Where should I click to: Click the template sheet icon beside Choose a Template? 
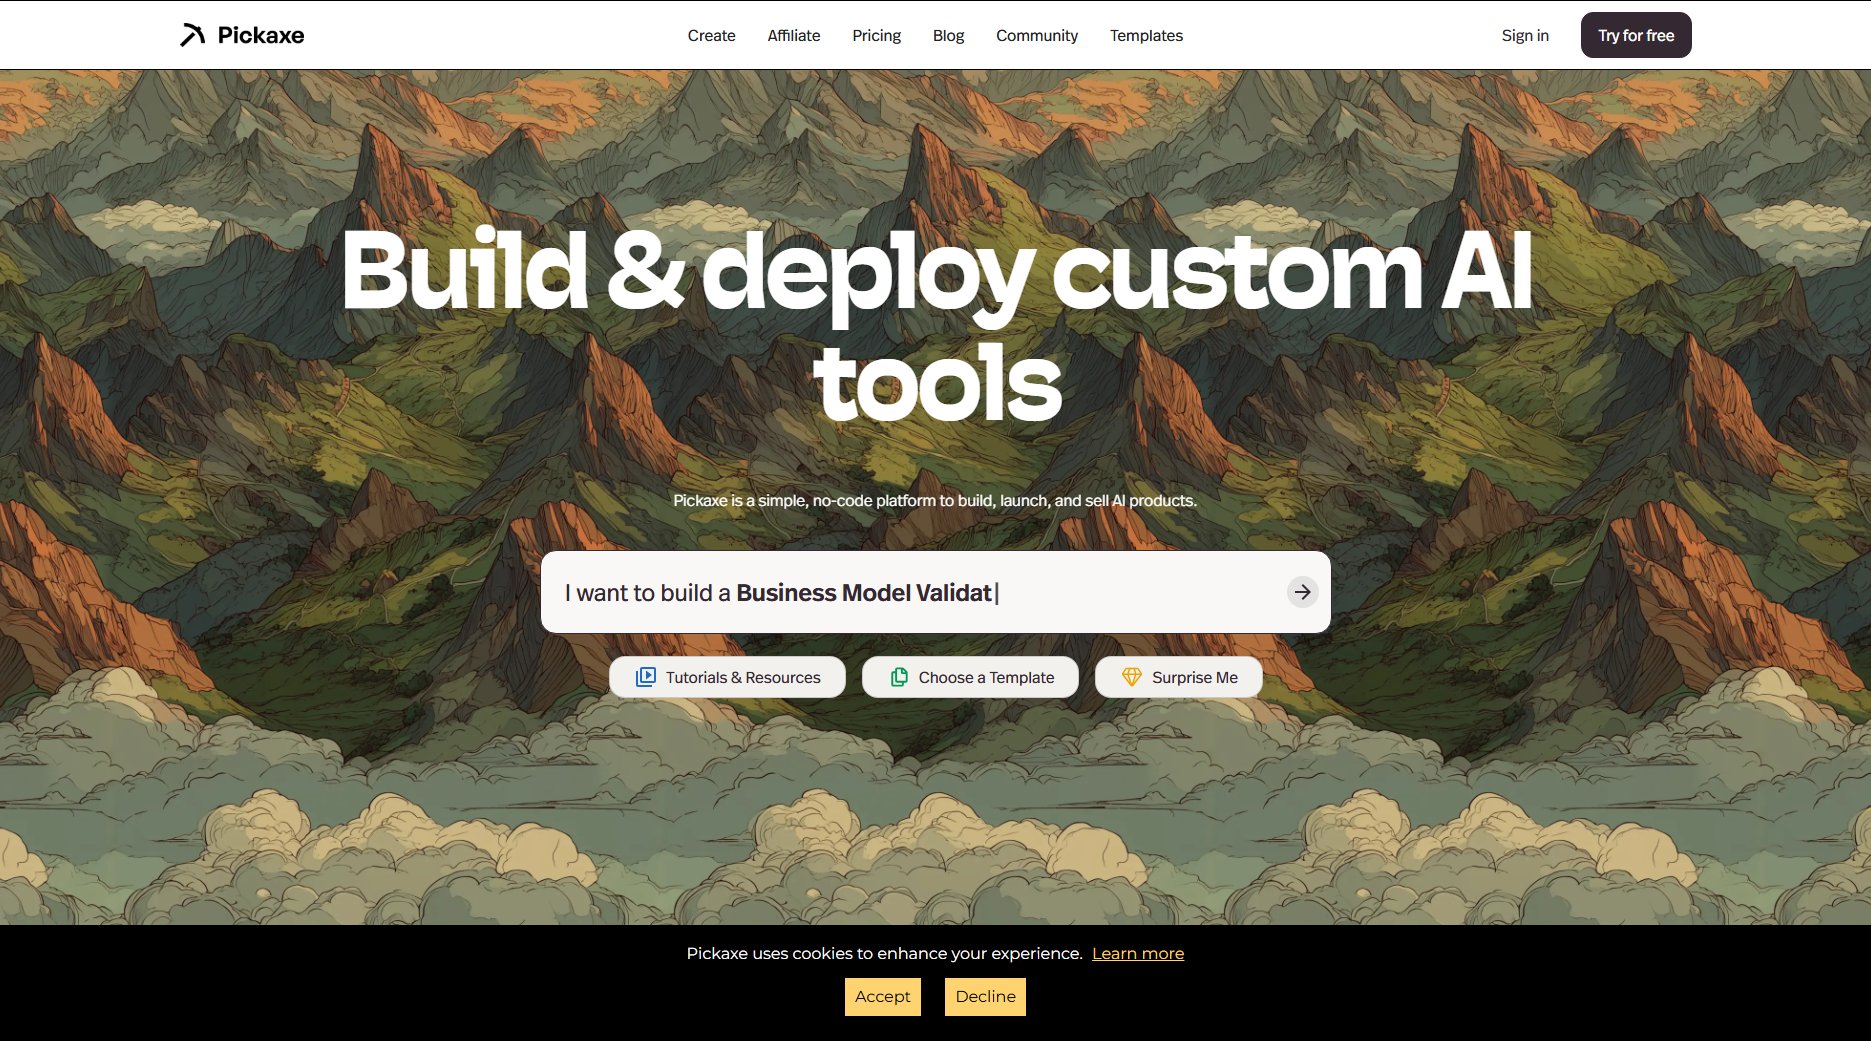[898, 676]
